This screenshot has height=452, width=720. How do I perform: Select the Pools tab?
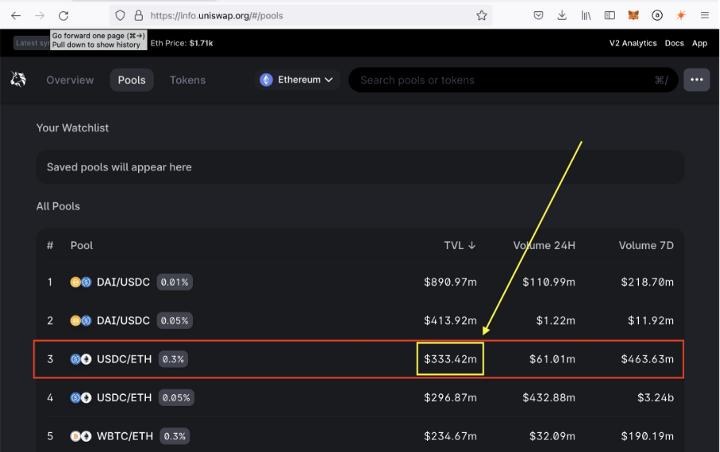coord(132,80)
